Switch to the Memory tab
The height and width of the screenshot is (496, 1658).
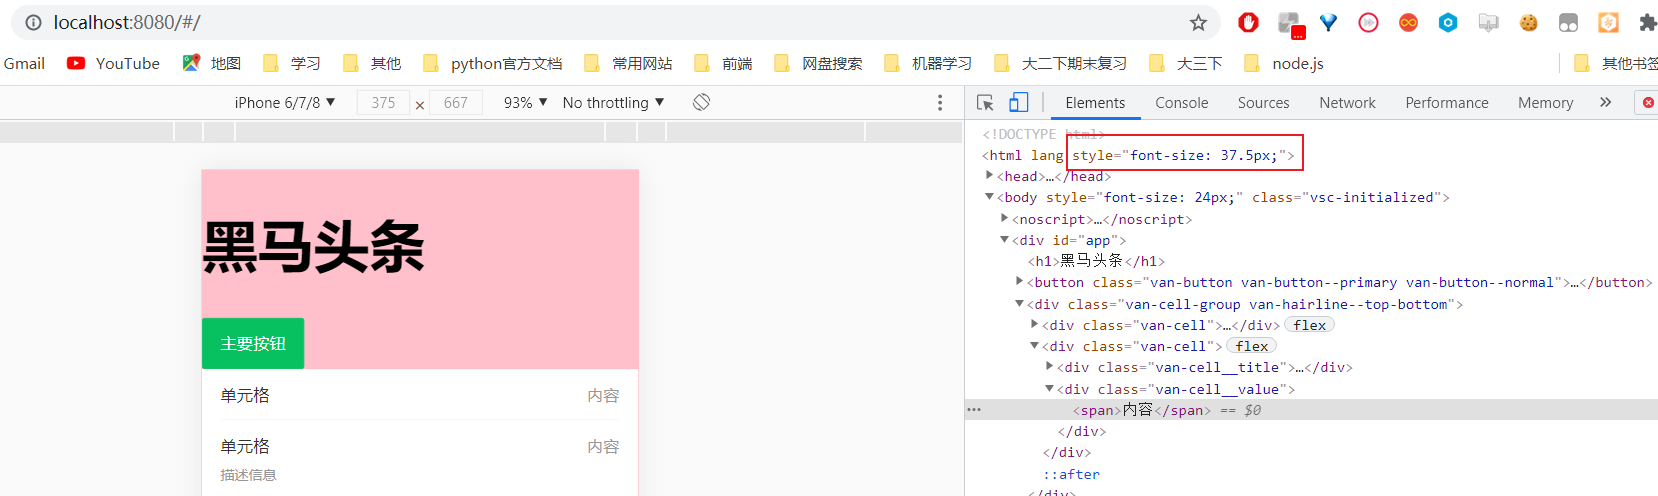click(x=1545, y=102)
